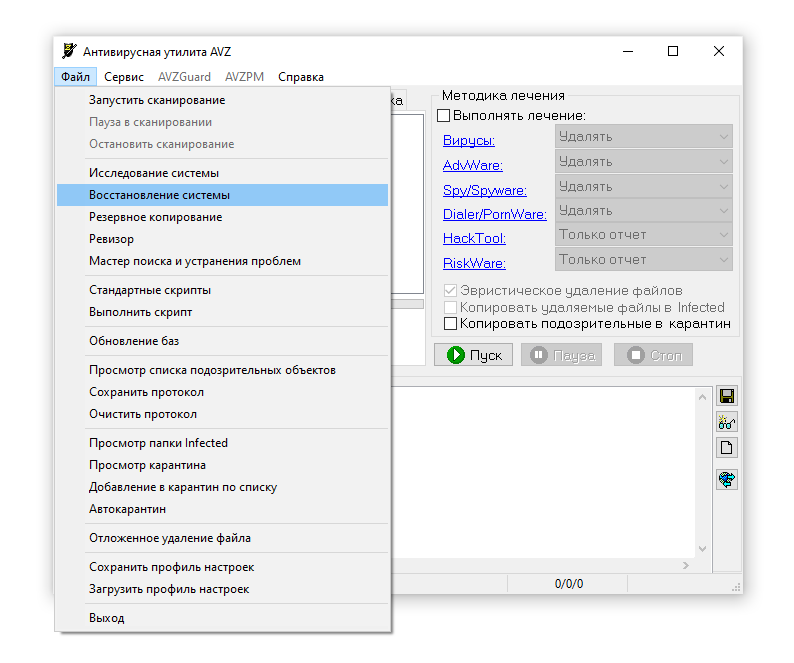
Task: Open the Вирусы action dropdown
Action: coord(644,137)
